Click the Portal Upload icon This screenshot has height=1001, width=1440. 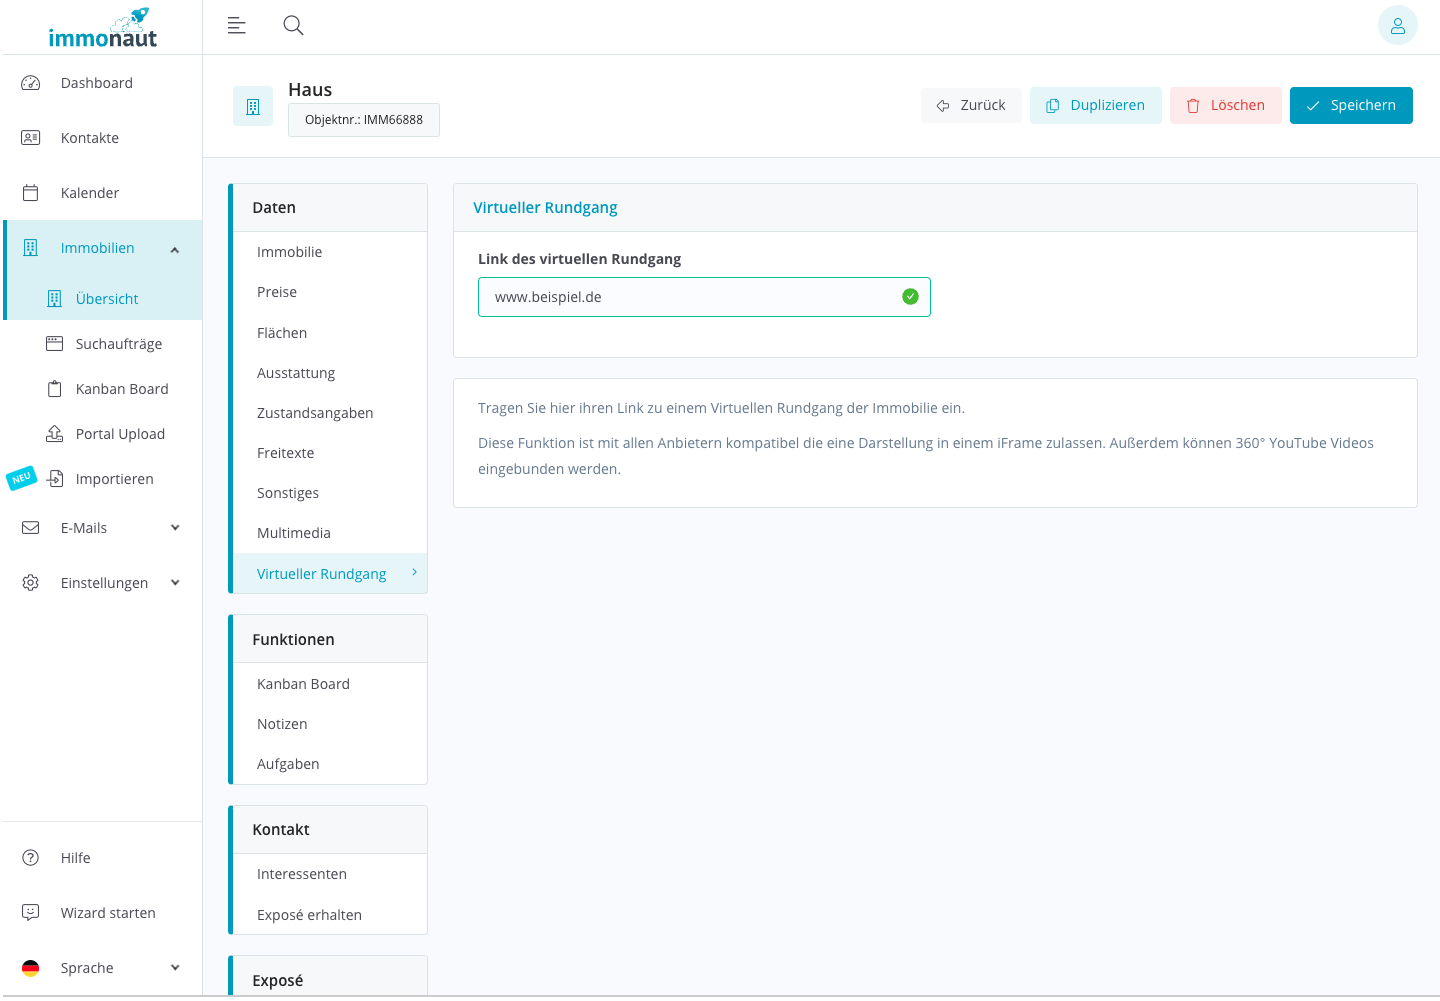pyautogui.click(x=55, y=434)
